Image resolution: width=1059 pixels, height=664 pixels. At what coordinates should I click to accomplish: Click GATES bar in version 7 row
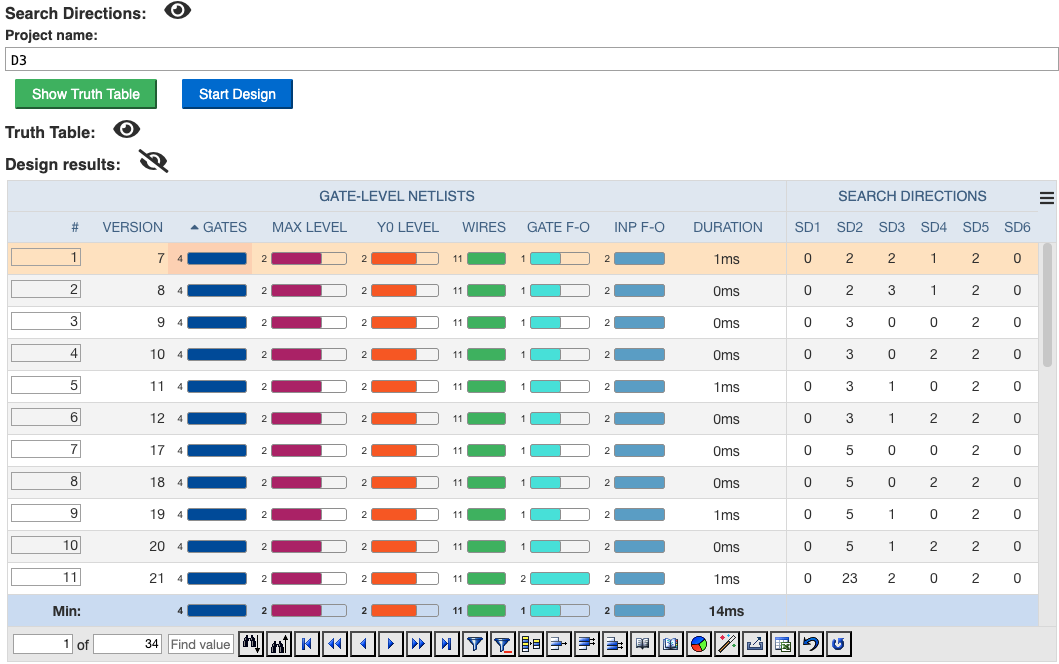pos(217,259)
